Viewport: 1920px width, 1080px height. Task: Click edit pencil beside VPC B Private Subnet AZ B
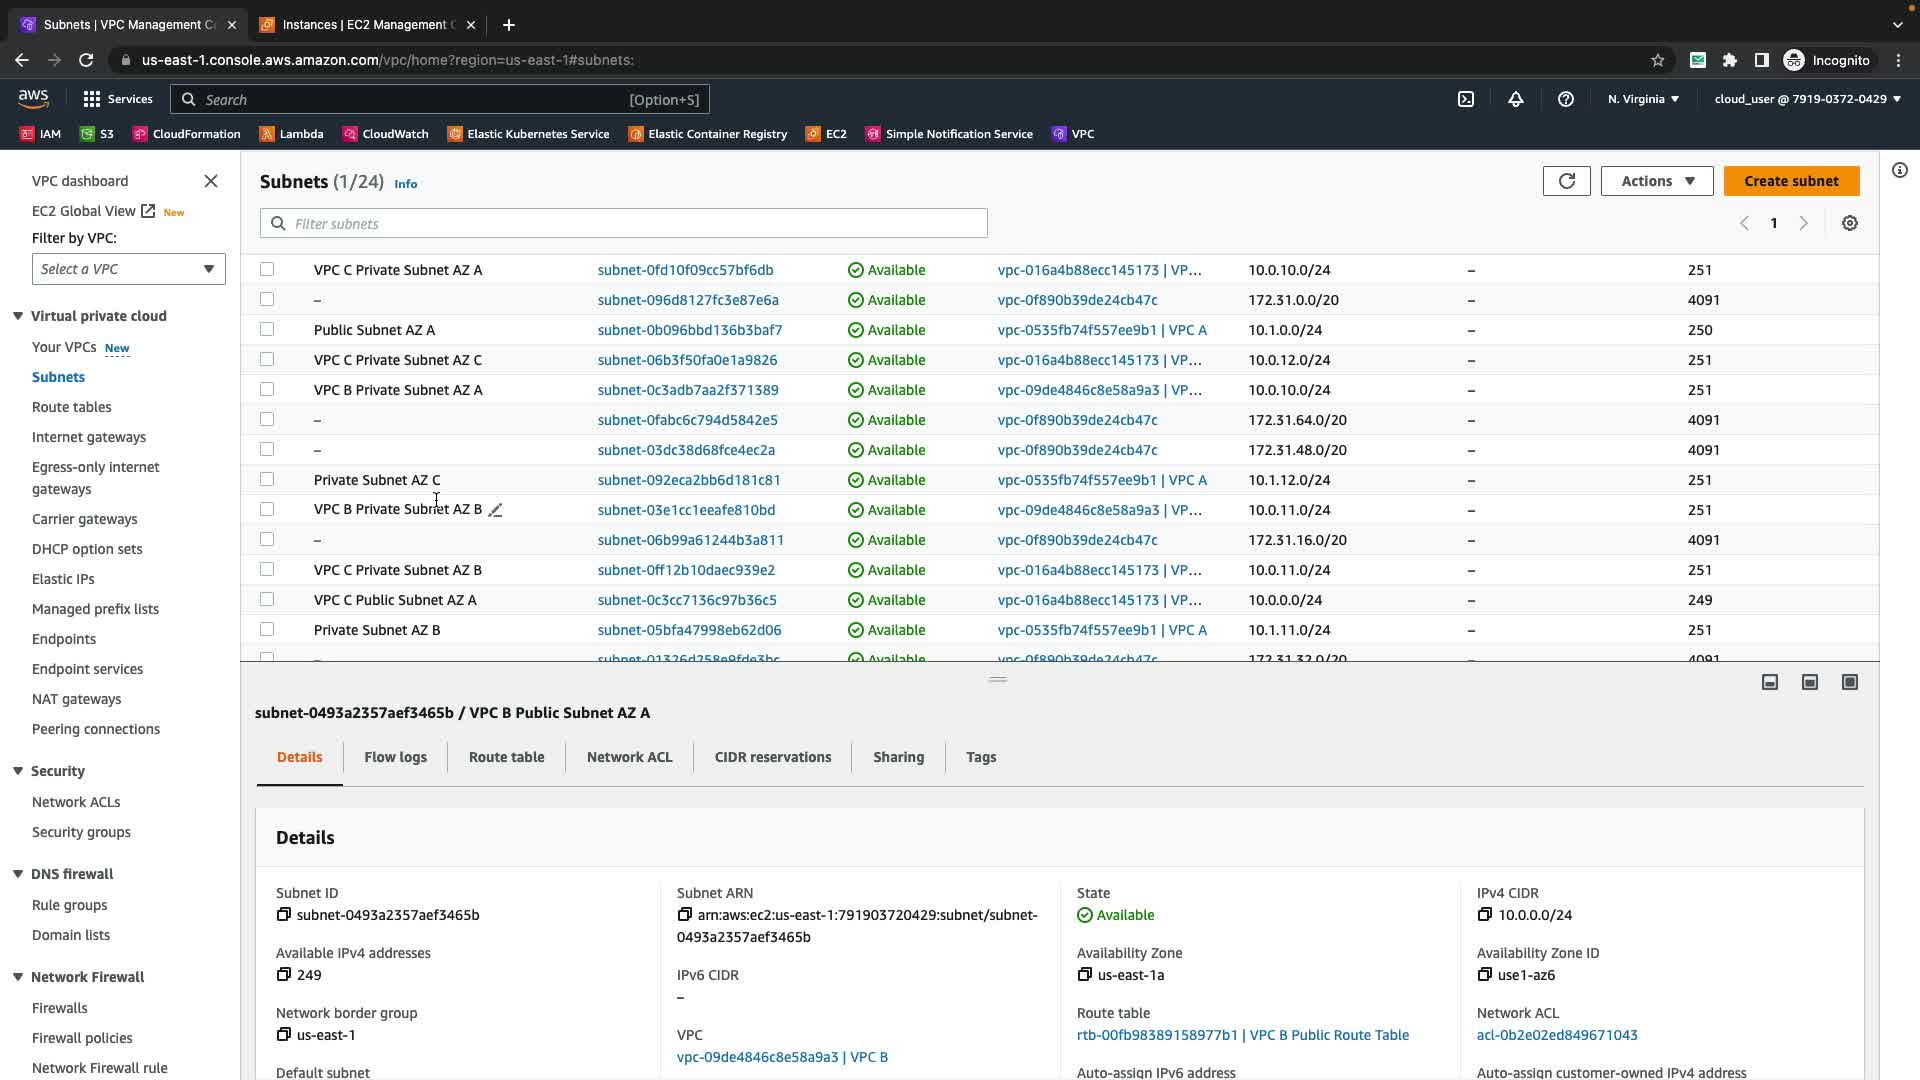click(495, 510)
